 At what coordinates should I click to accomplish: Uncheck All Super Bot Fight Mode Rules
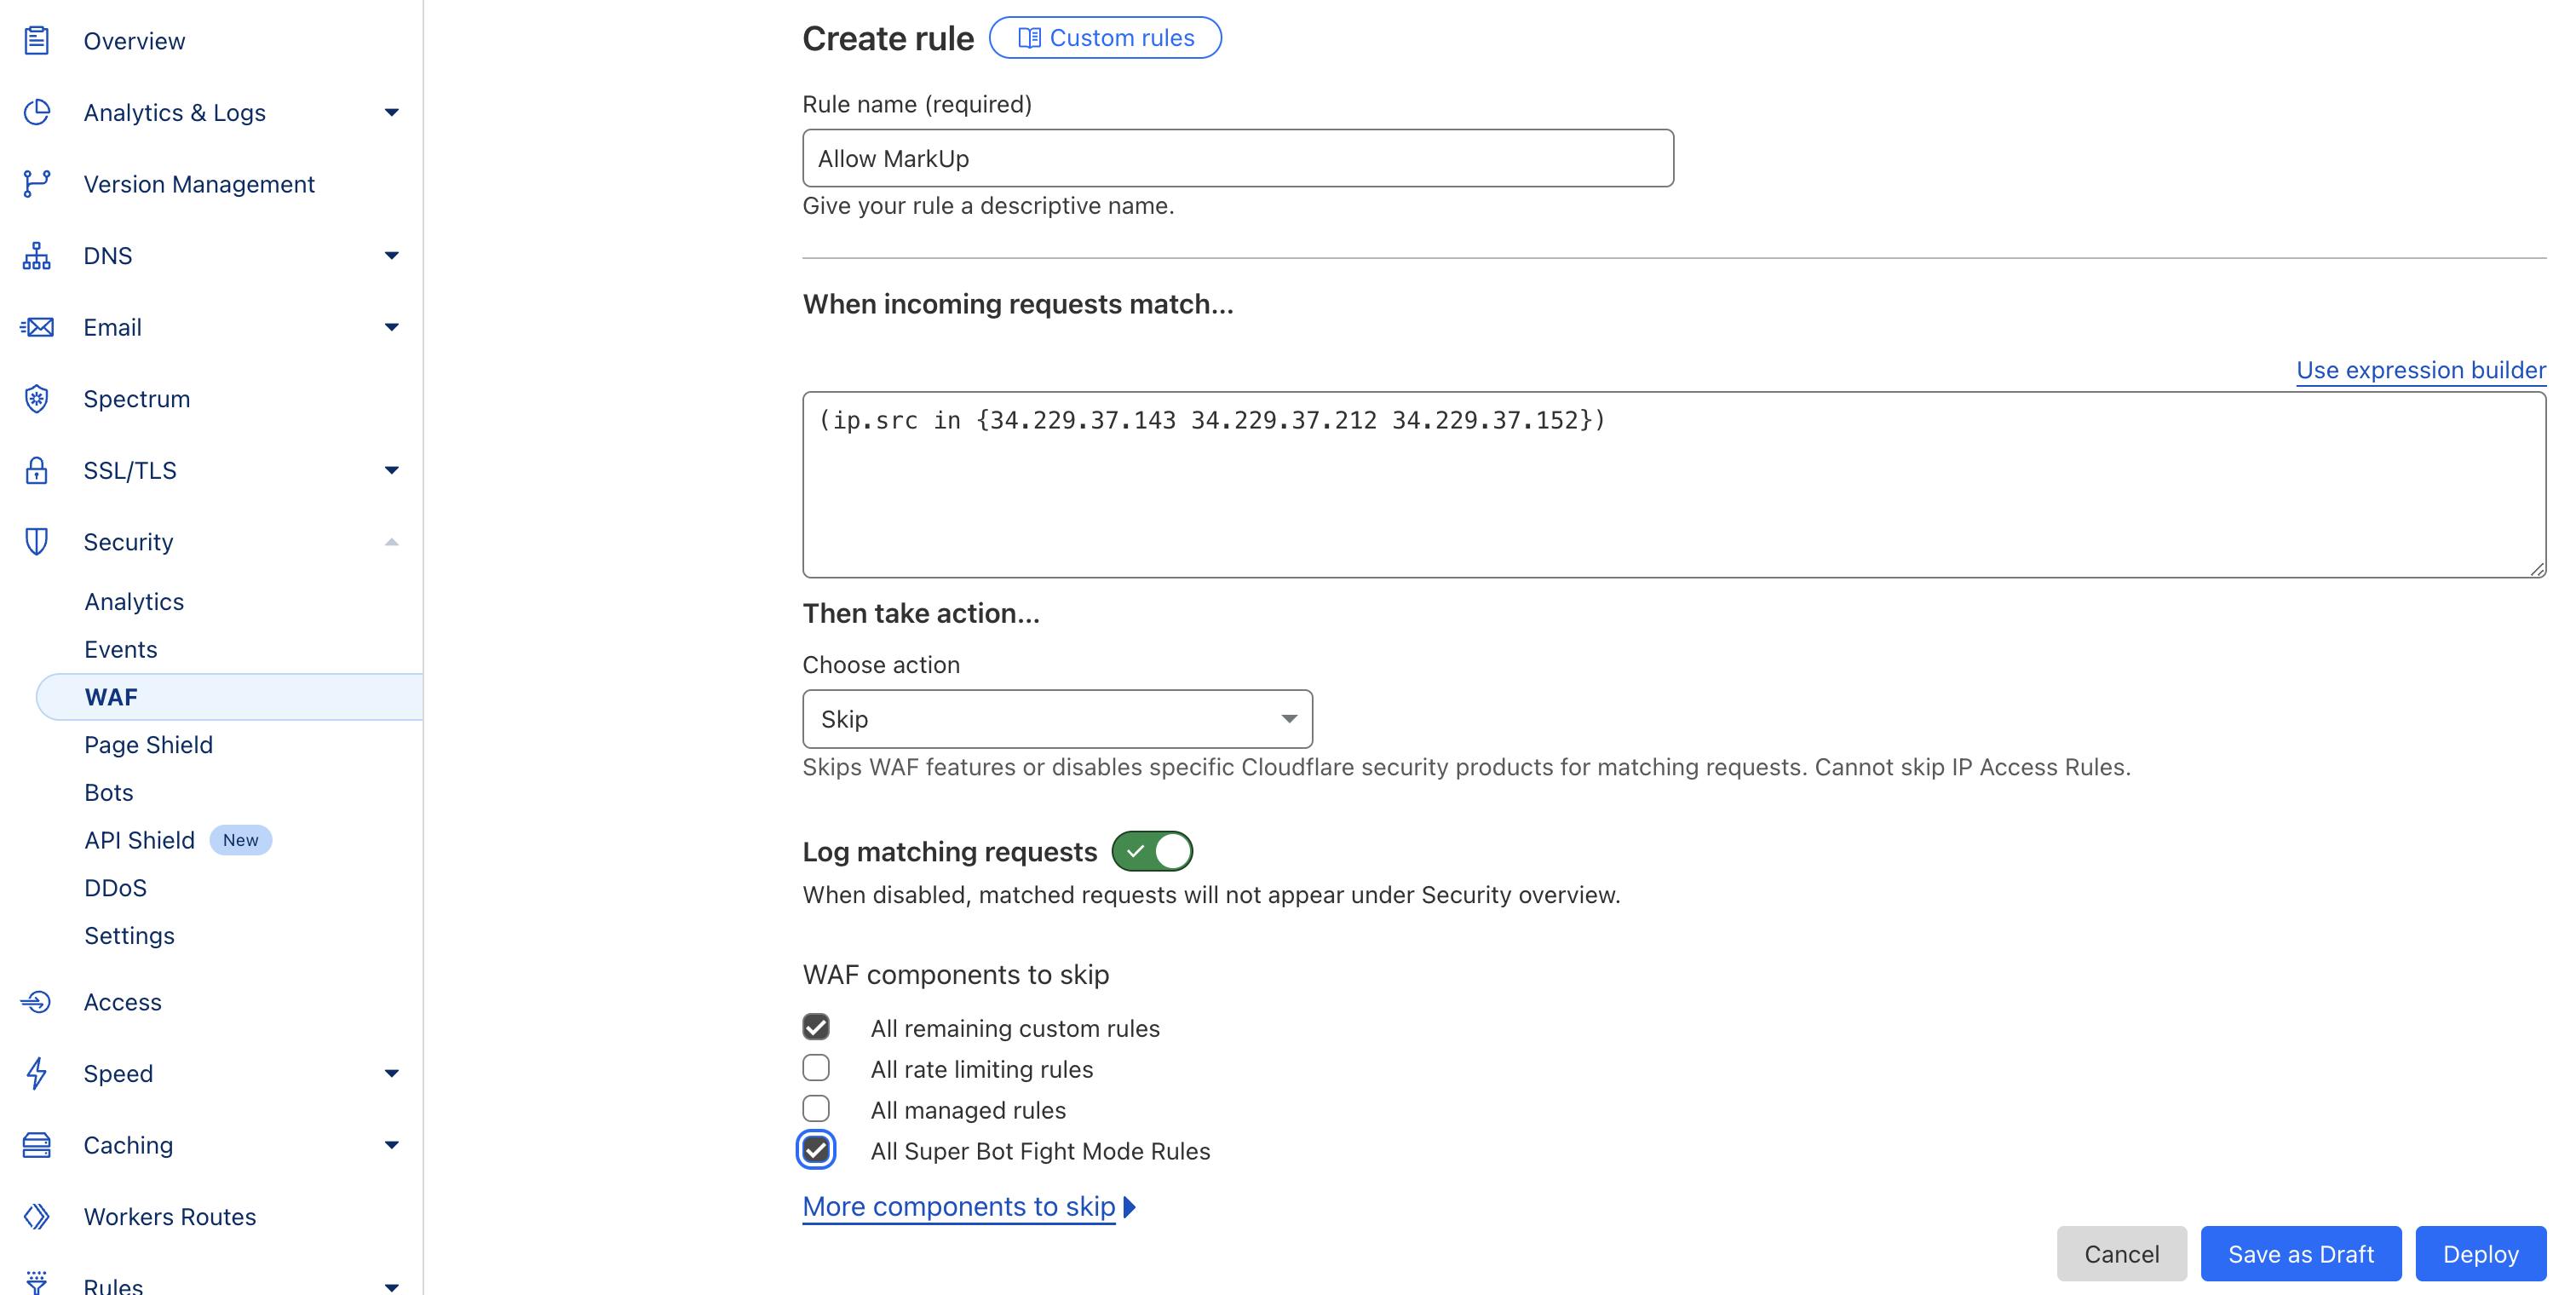coord(816,1150)
